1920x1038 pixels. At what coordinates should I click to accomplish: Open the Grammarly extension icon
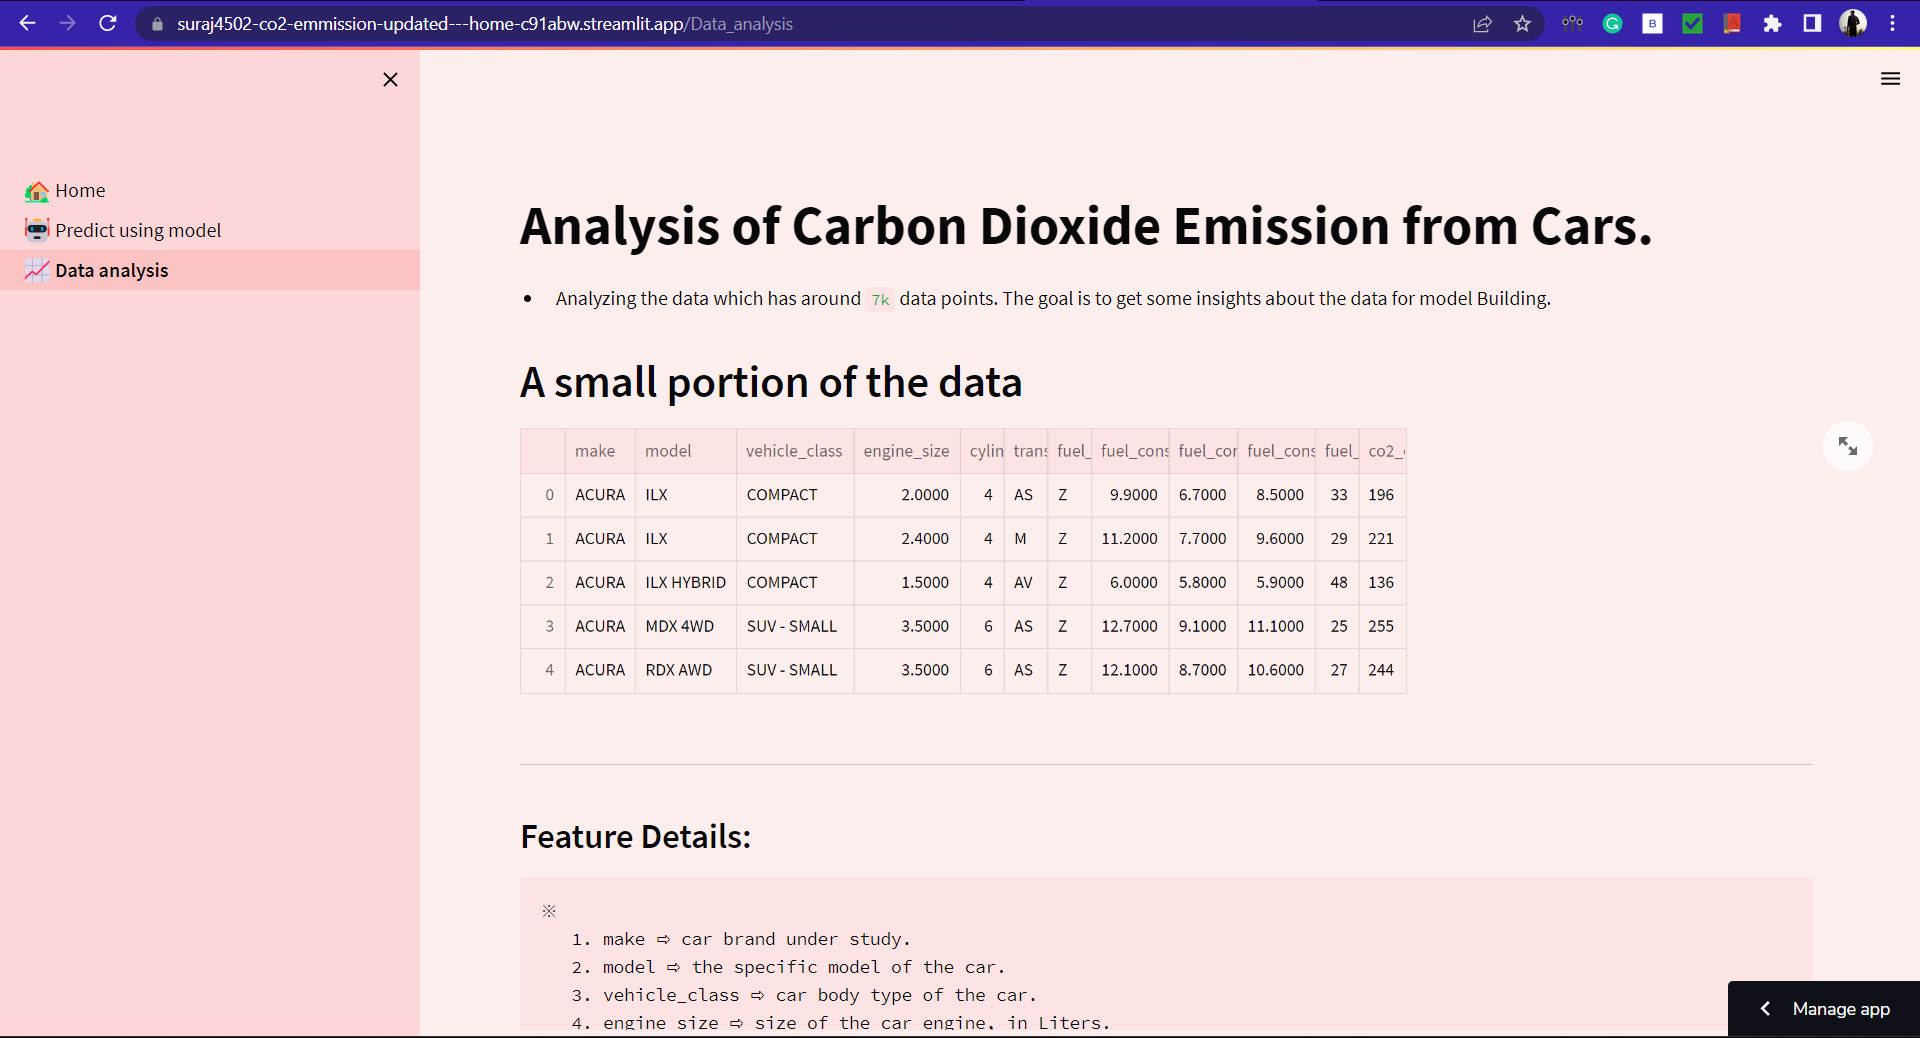pyautogui.click(x=1612, y=23)
